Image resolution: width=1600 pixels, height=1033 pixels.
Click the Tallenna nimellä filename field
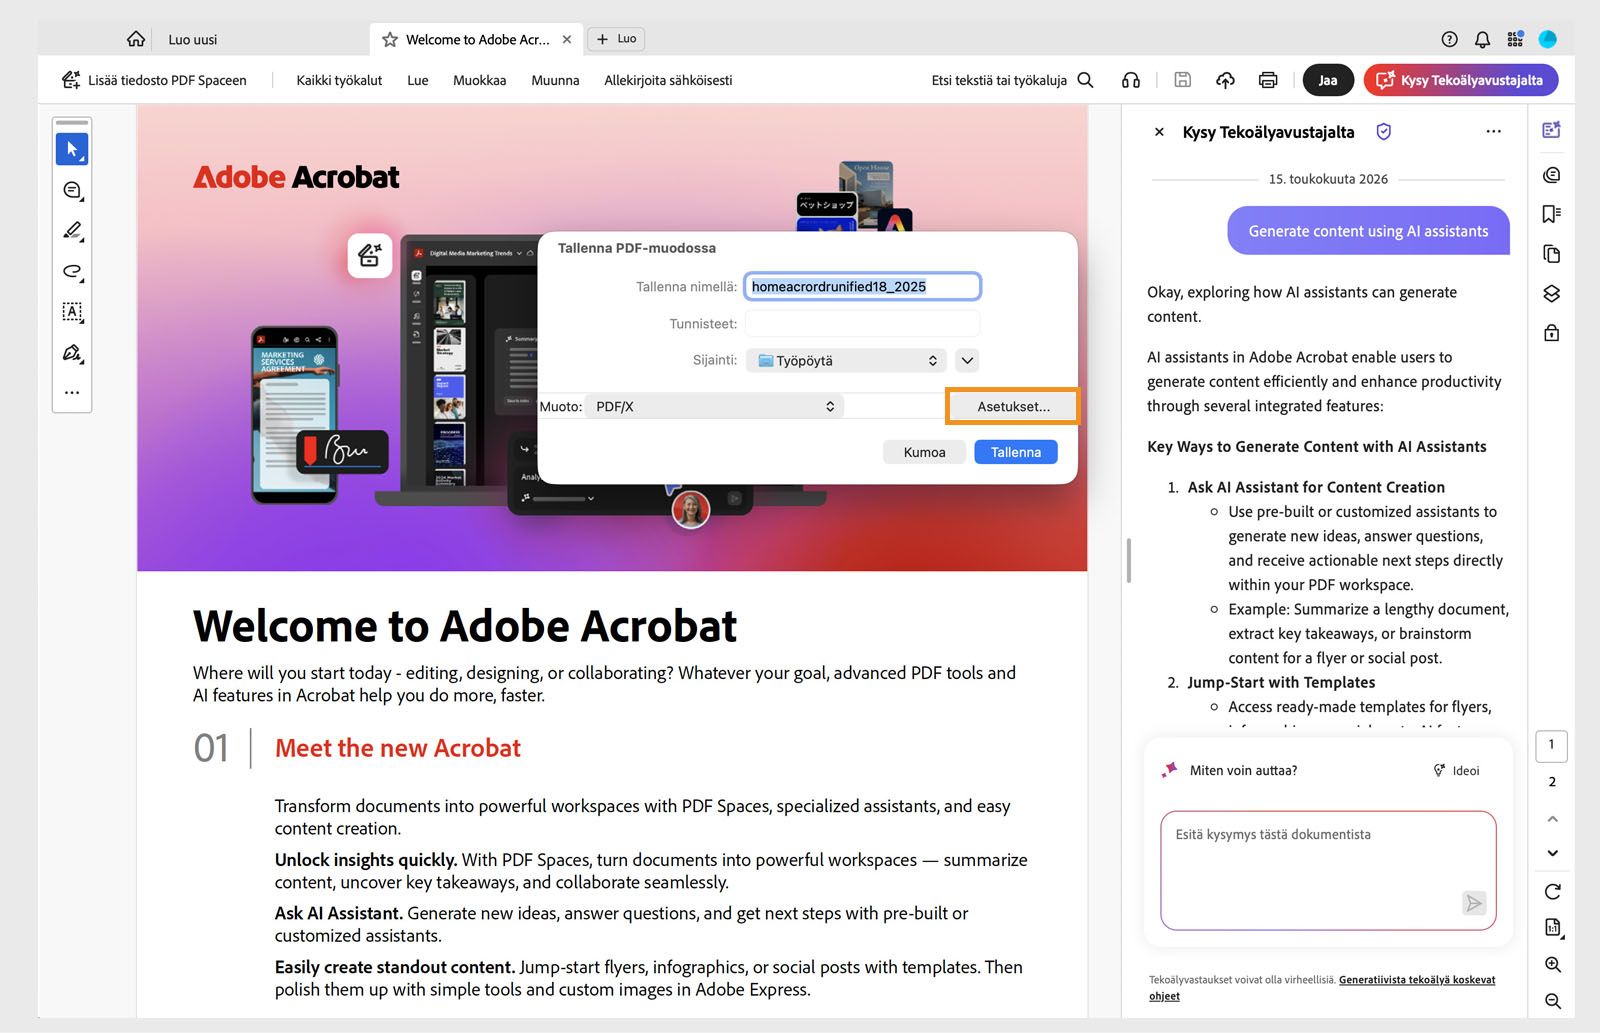tap(862, 286)
